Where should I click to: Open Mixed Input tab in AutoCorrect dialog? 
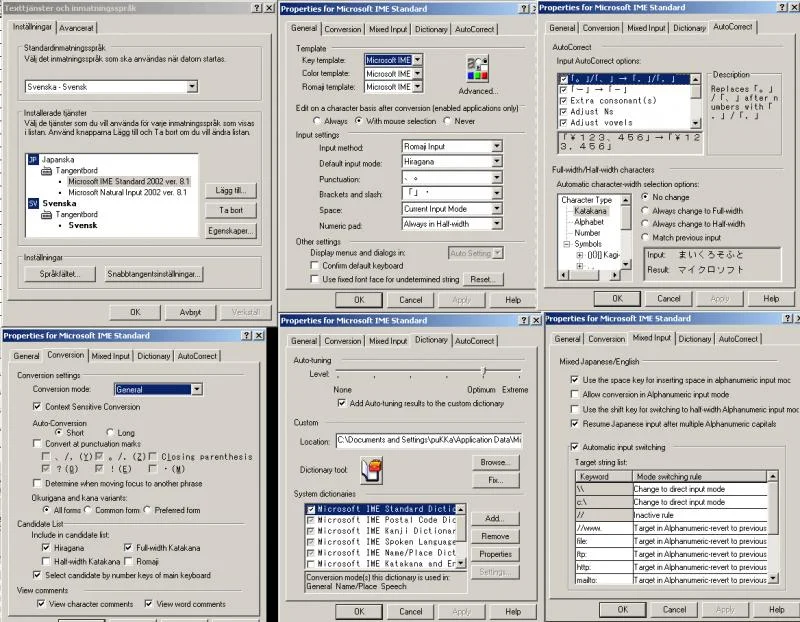[646, 28]
